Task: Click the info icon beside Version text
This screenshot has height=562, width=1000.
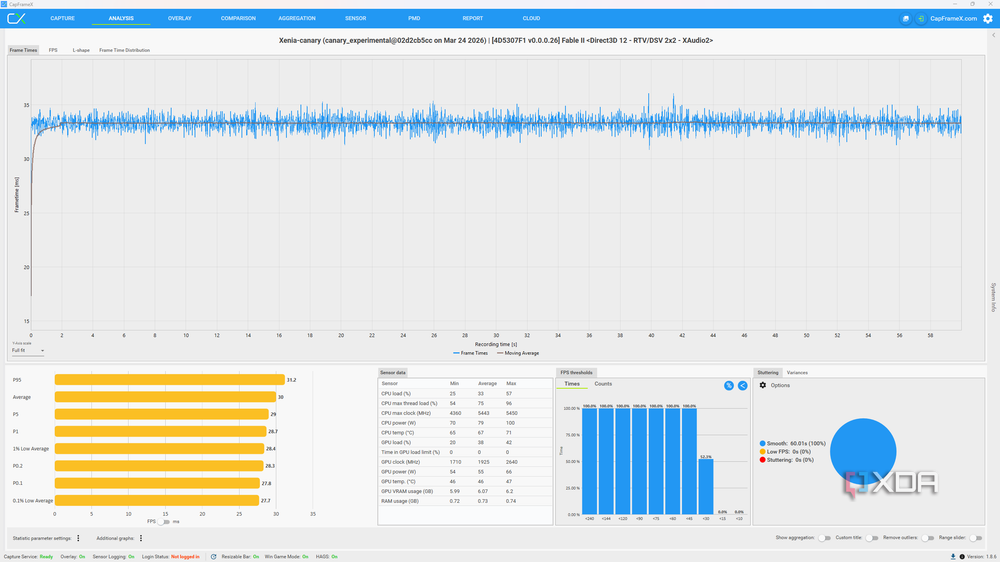Action: [x=962, y=556]
